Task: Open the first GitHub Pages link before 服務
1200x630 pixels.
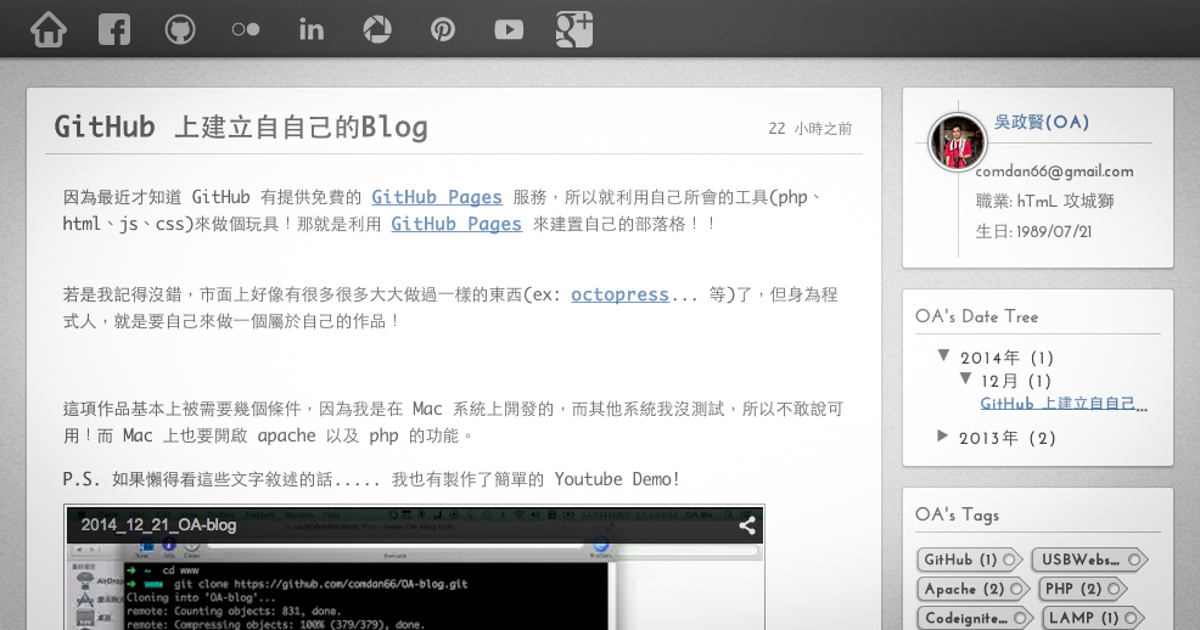Action: click(x=437, y=197)
